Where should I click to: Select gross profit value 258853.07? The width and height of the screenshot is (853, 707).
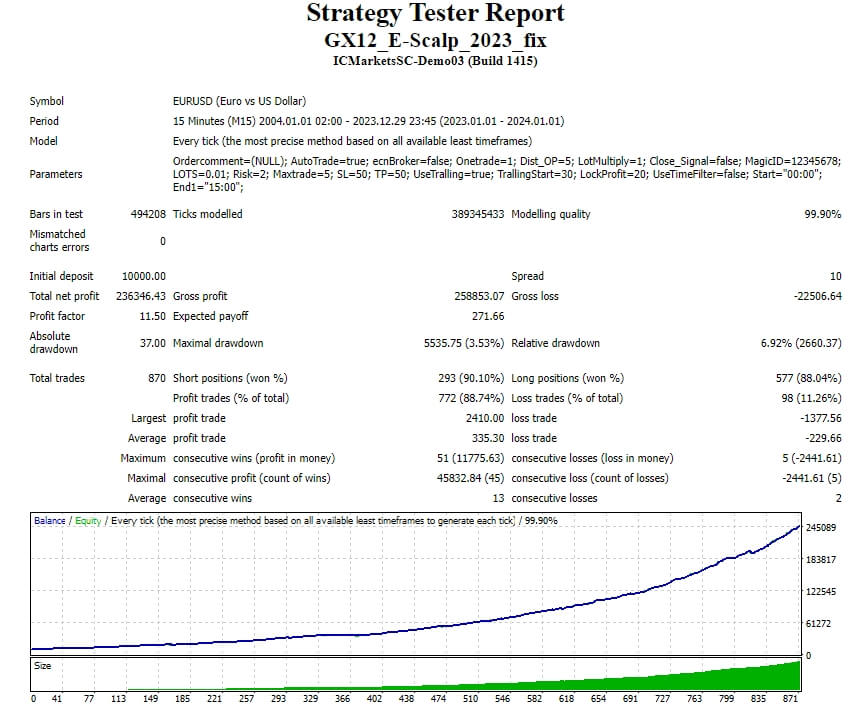(479, 296)
